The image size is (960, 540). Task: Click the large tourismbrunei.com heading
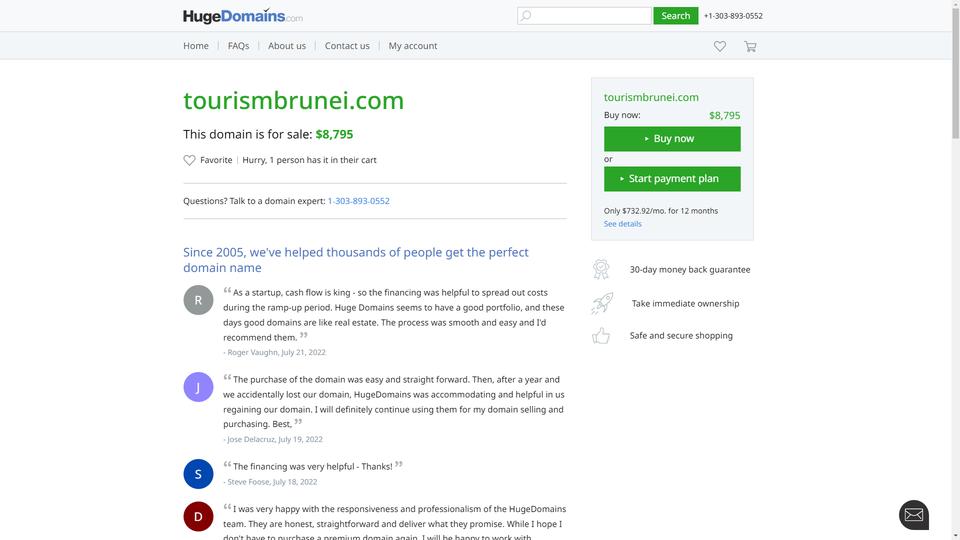[293, 100]
